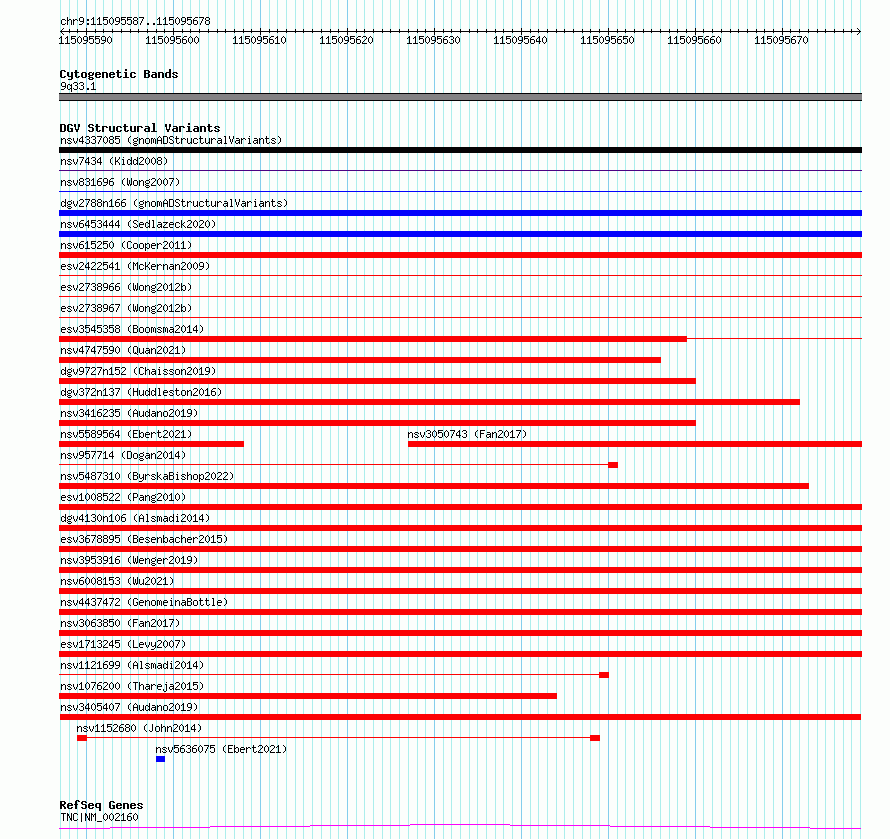Click the red bar under nsv4747590 (Quan2021)

pos(360,360)
